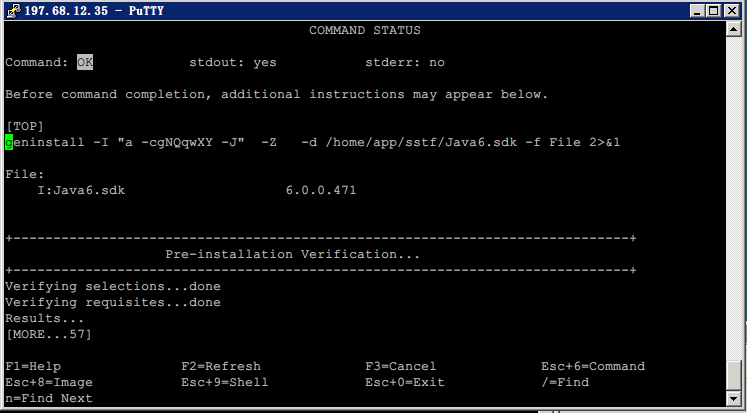Maximize the PuTTY terminal window

tap(714, 10)
